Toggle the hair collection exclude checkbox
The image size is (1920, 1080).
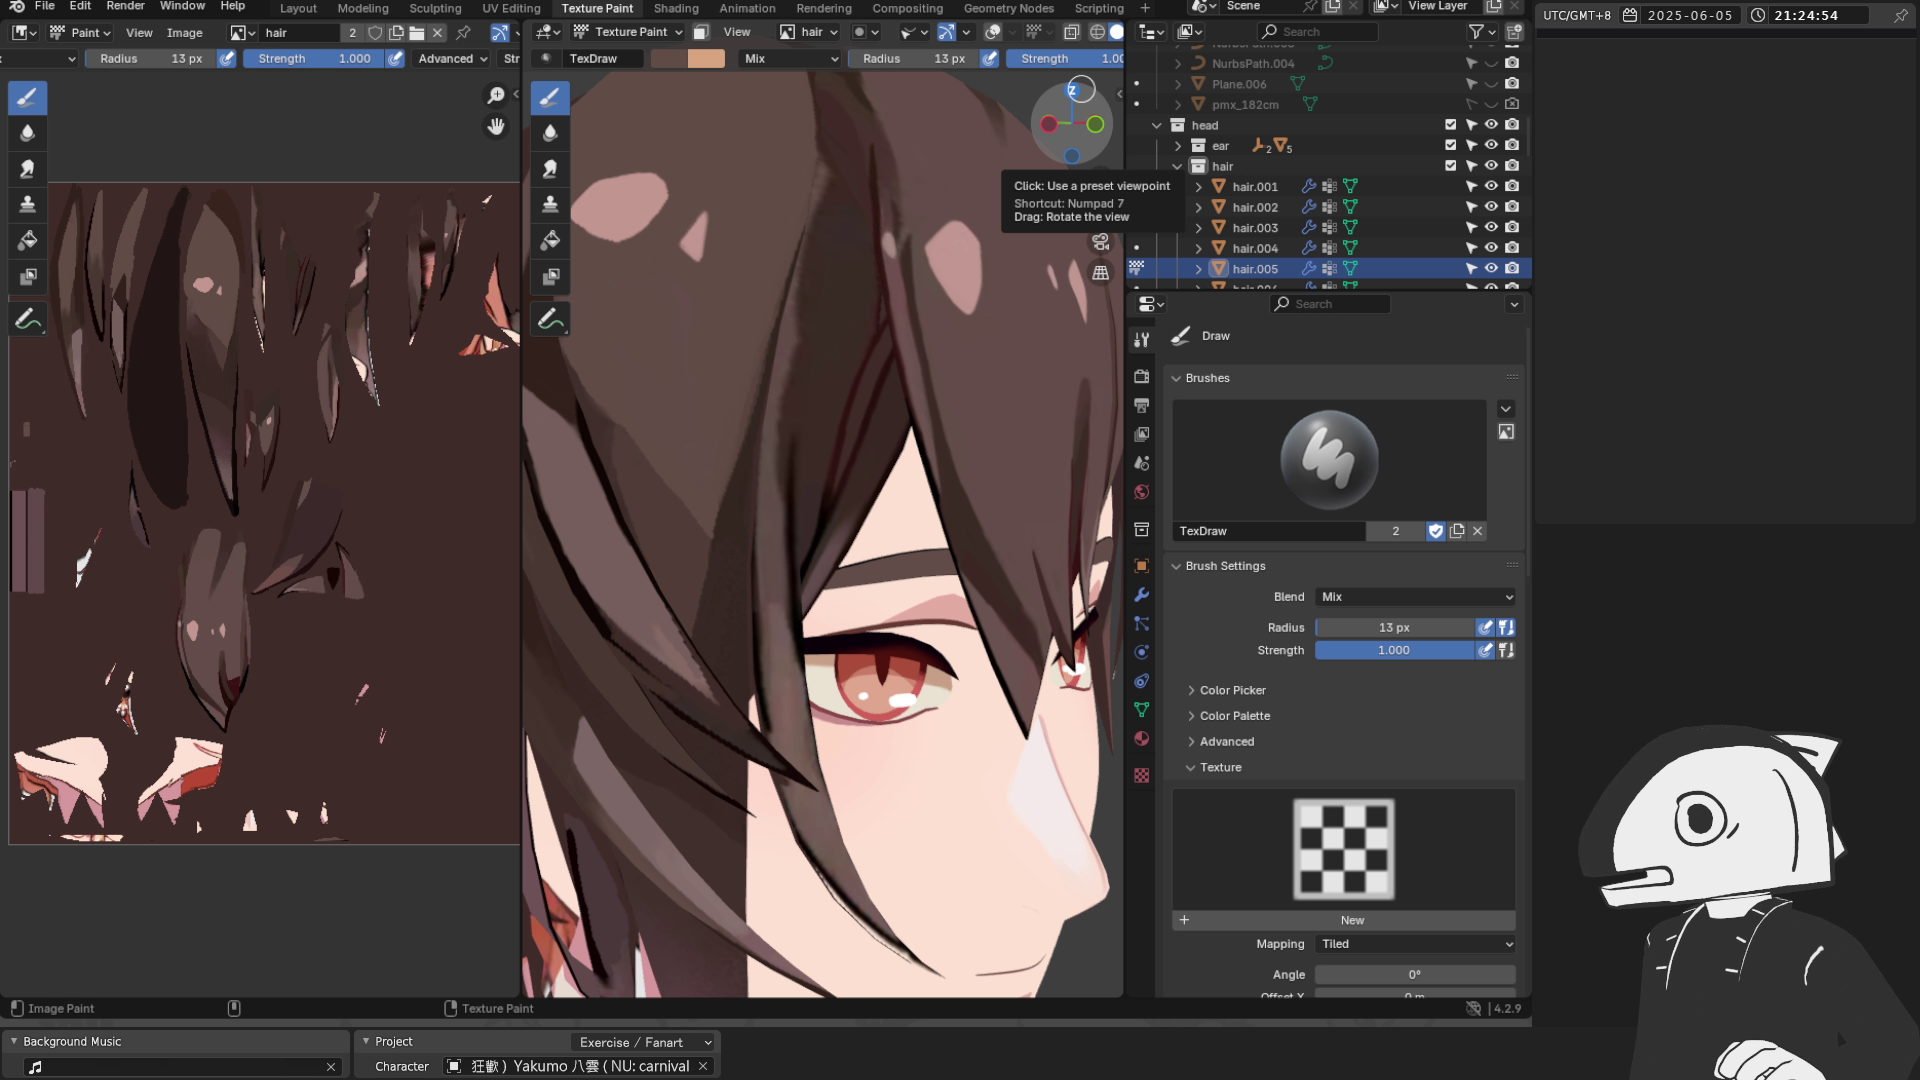[1450, 166]
